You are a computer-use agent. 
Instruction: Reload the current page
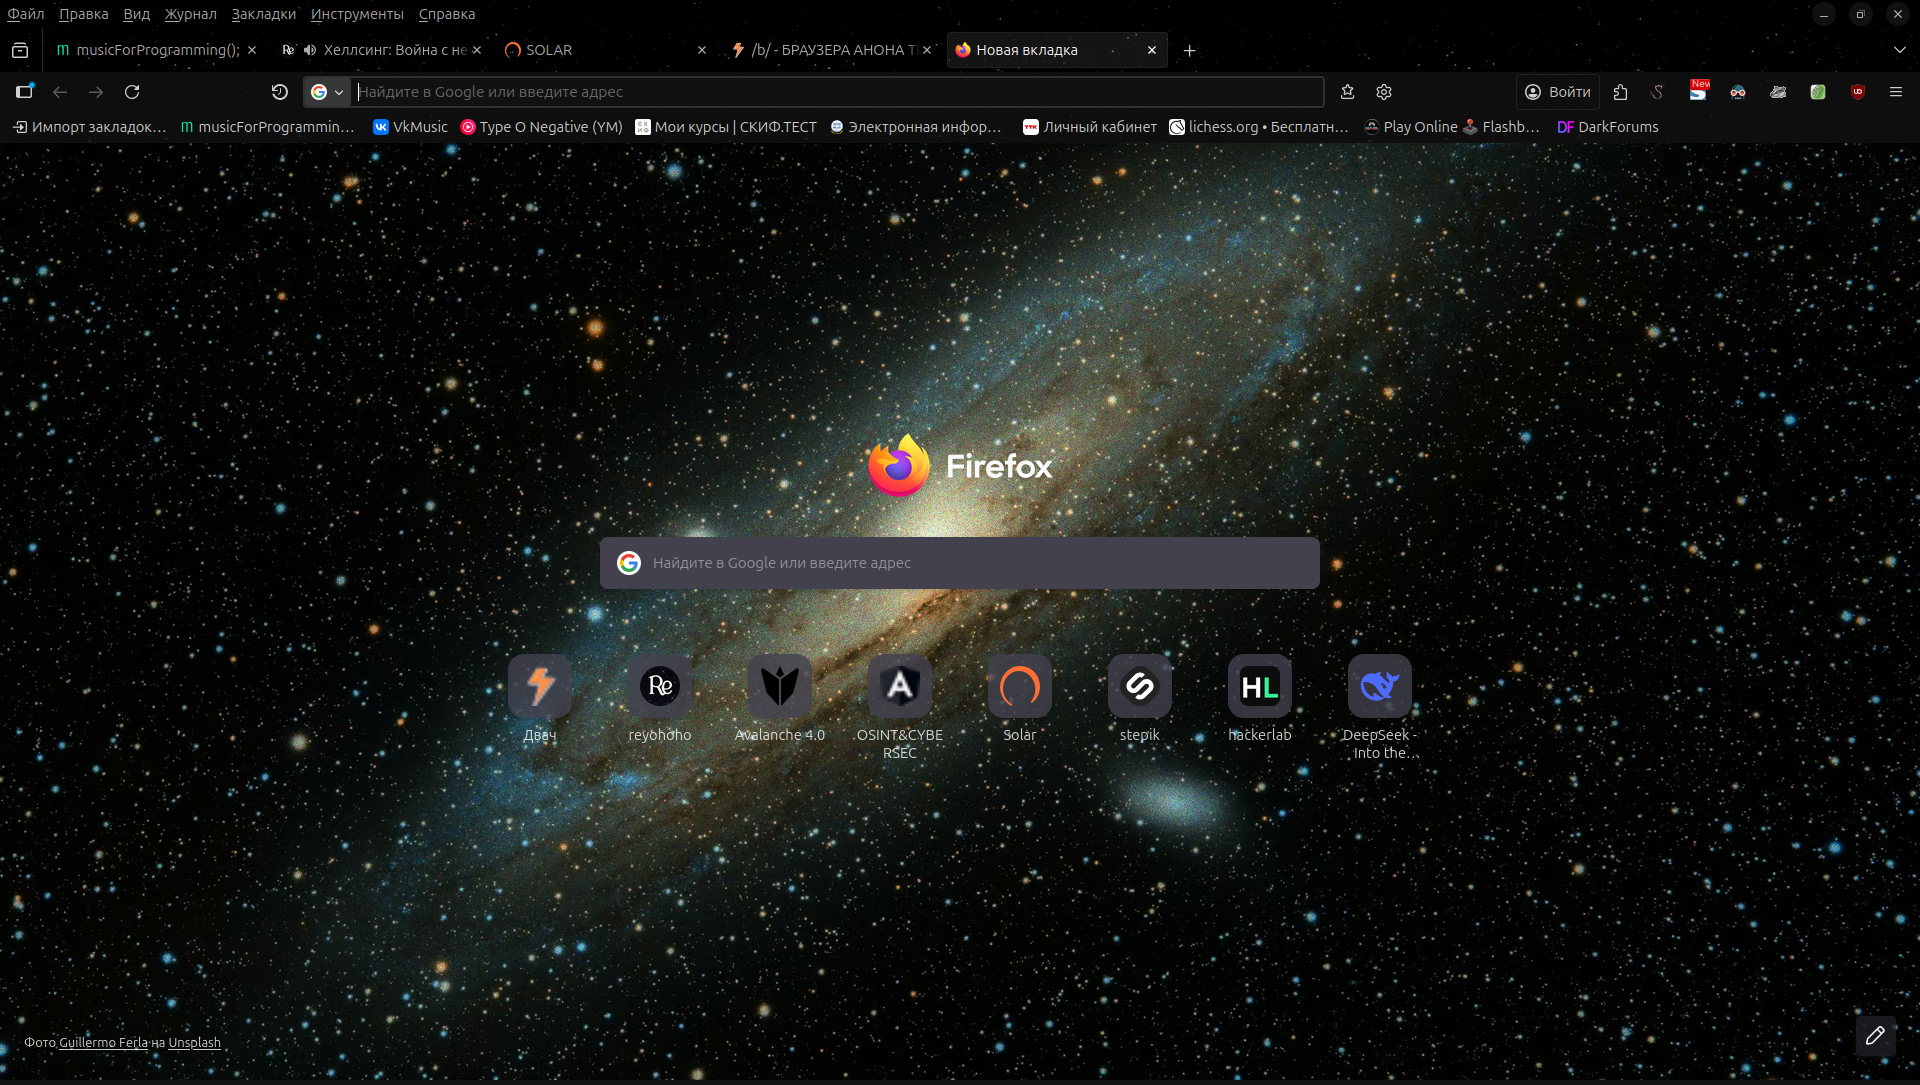point(132,92)
